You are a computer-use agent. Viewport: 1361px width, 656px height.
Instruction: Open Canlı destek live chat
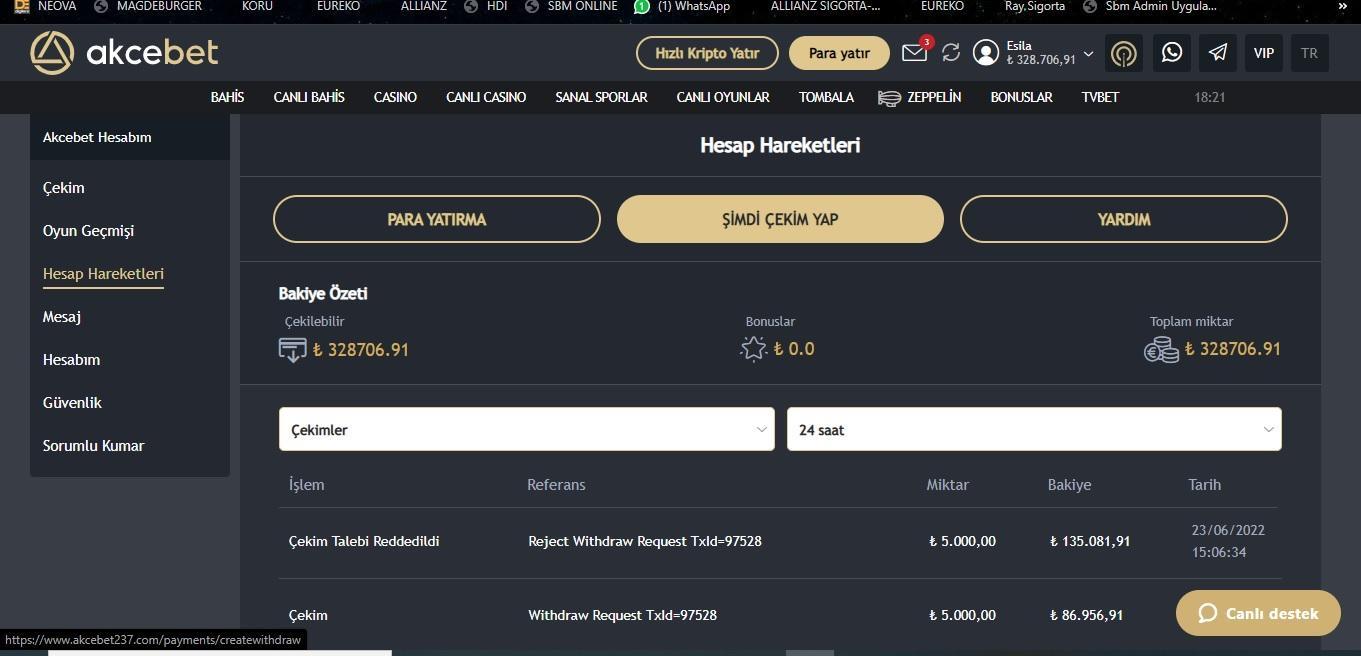point(1258,613)
